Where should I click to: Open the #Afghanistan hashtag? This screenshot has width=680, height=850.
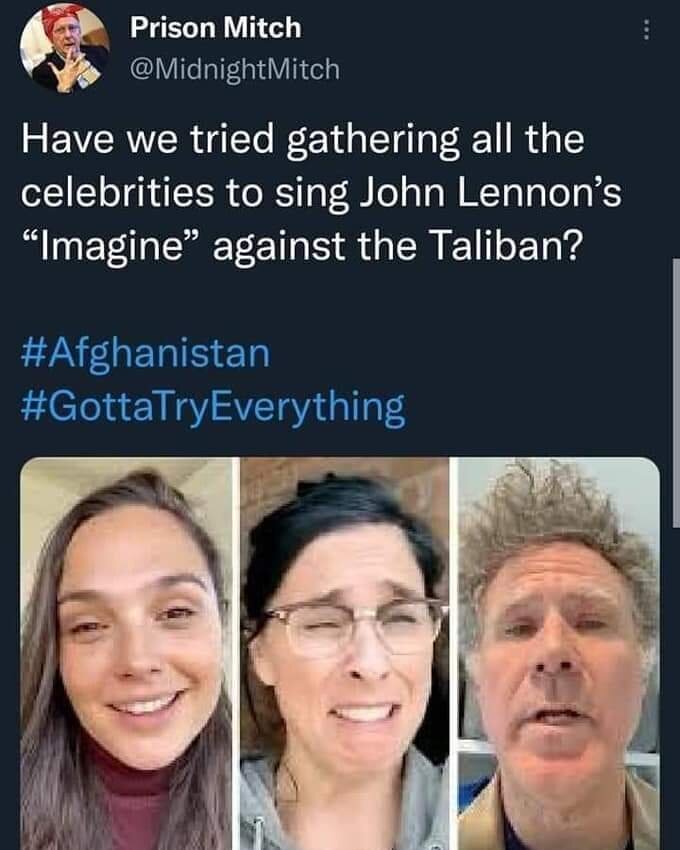145,354
